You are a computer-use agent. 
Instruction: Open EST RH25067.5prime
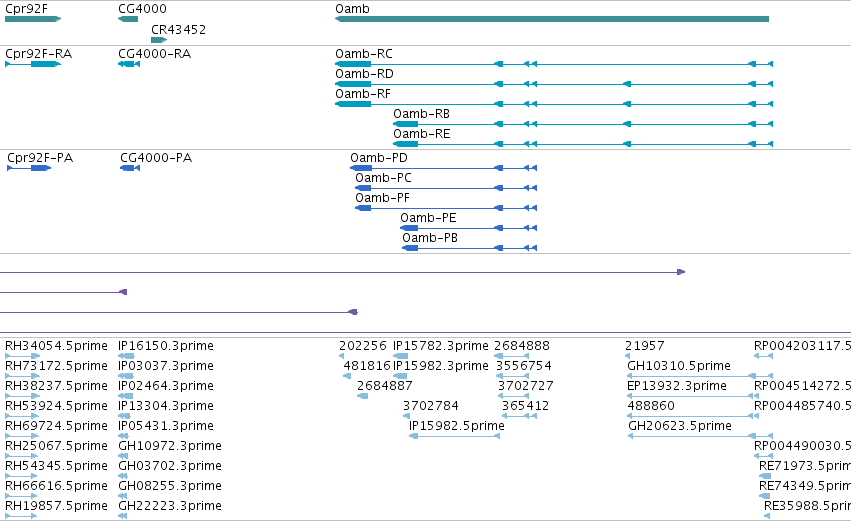click(x=56, y=446)
